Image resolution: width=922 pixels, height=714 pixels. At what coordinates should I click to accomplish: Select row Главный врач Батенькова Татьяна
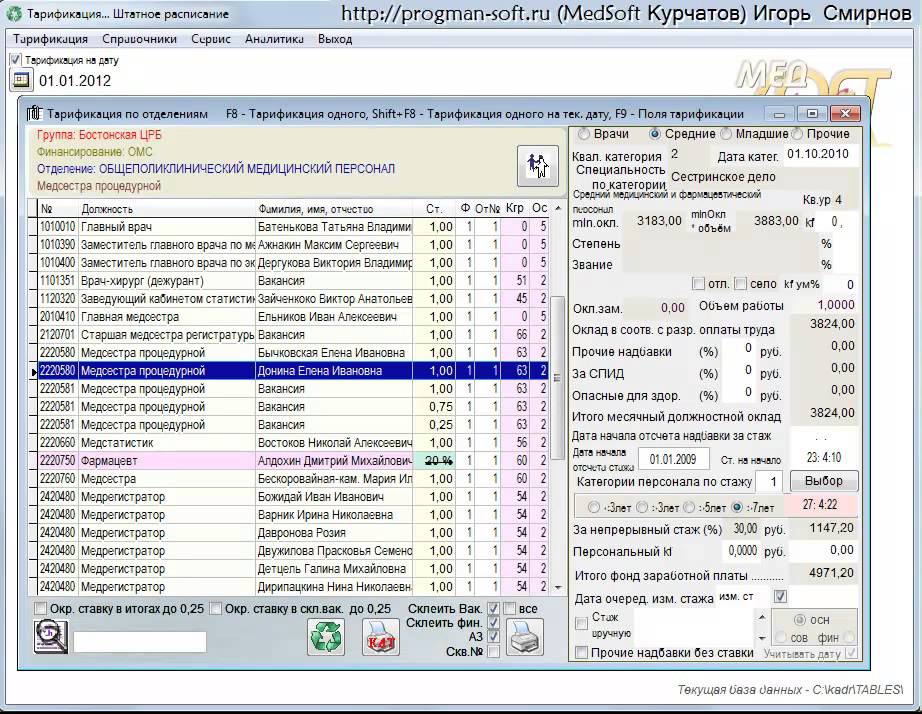tap(293, 226)
